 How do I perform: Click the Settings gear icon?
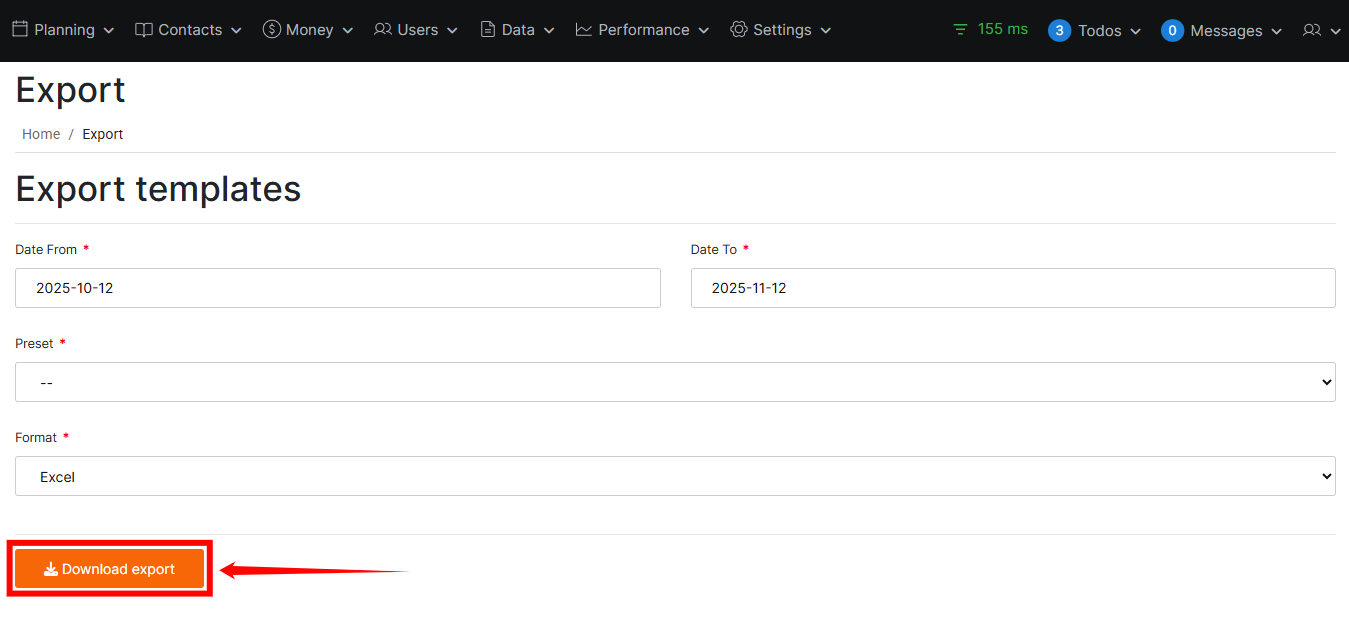click(x=738, y=29)
